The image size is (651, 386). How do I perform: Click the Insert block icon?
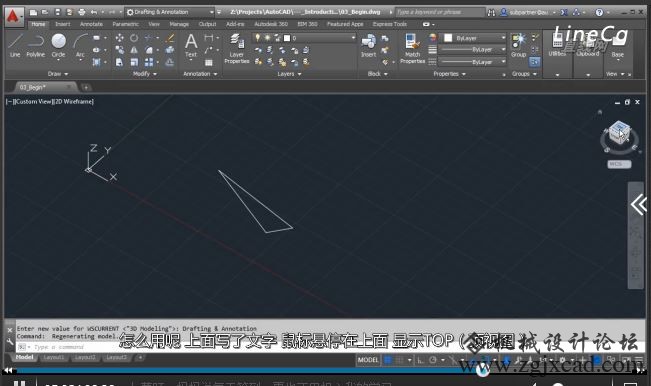coord(368,46)
